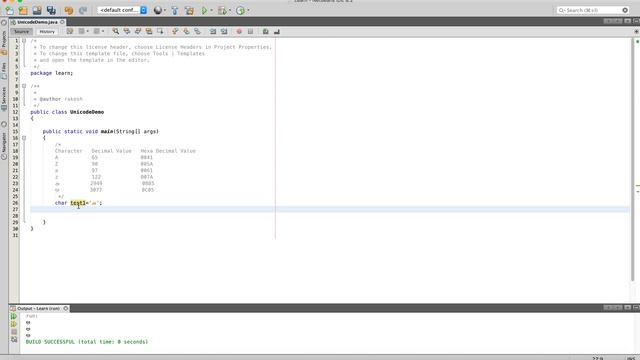640x360 pixels.
Task: Switch to Source view
Action: click(x=21, y=31)
